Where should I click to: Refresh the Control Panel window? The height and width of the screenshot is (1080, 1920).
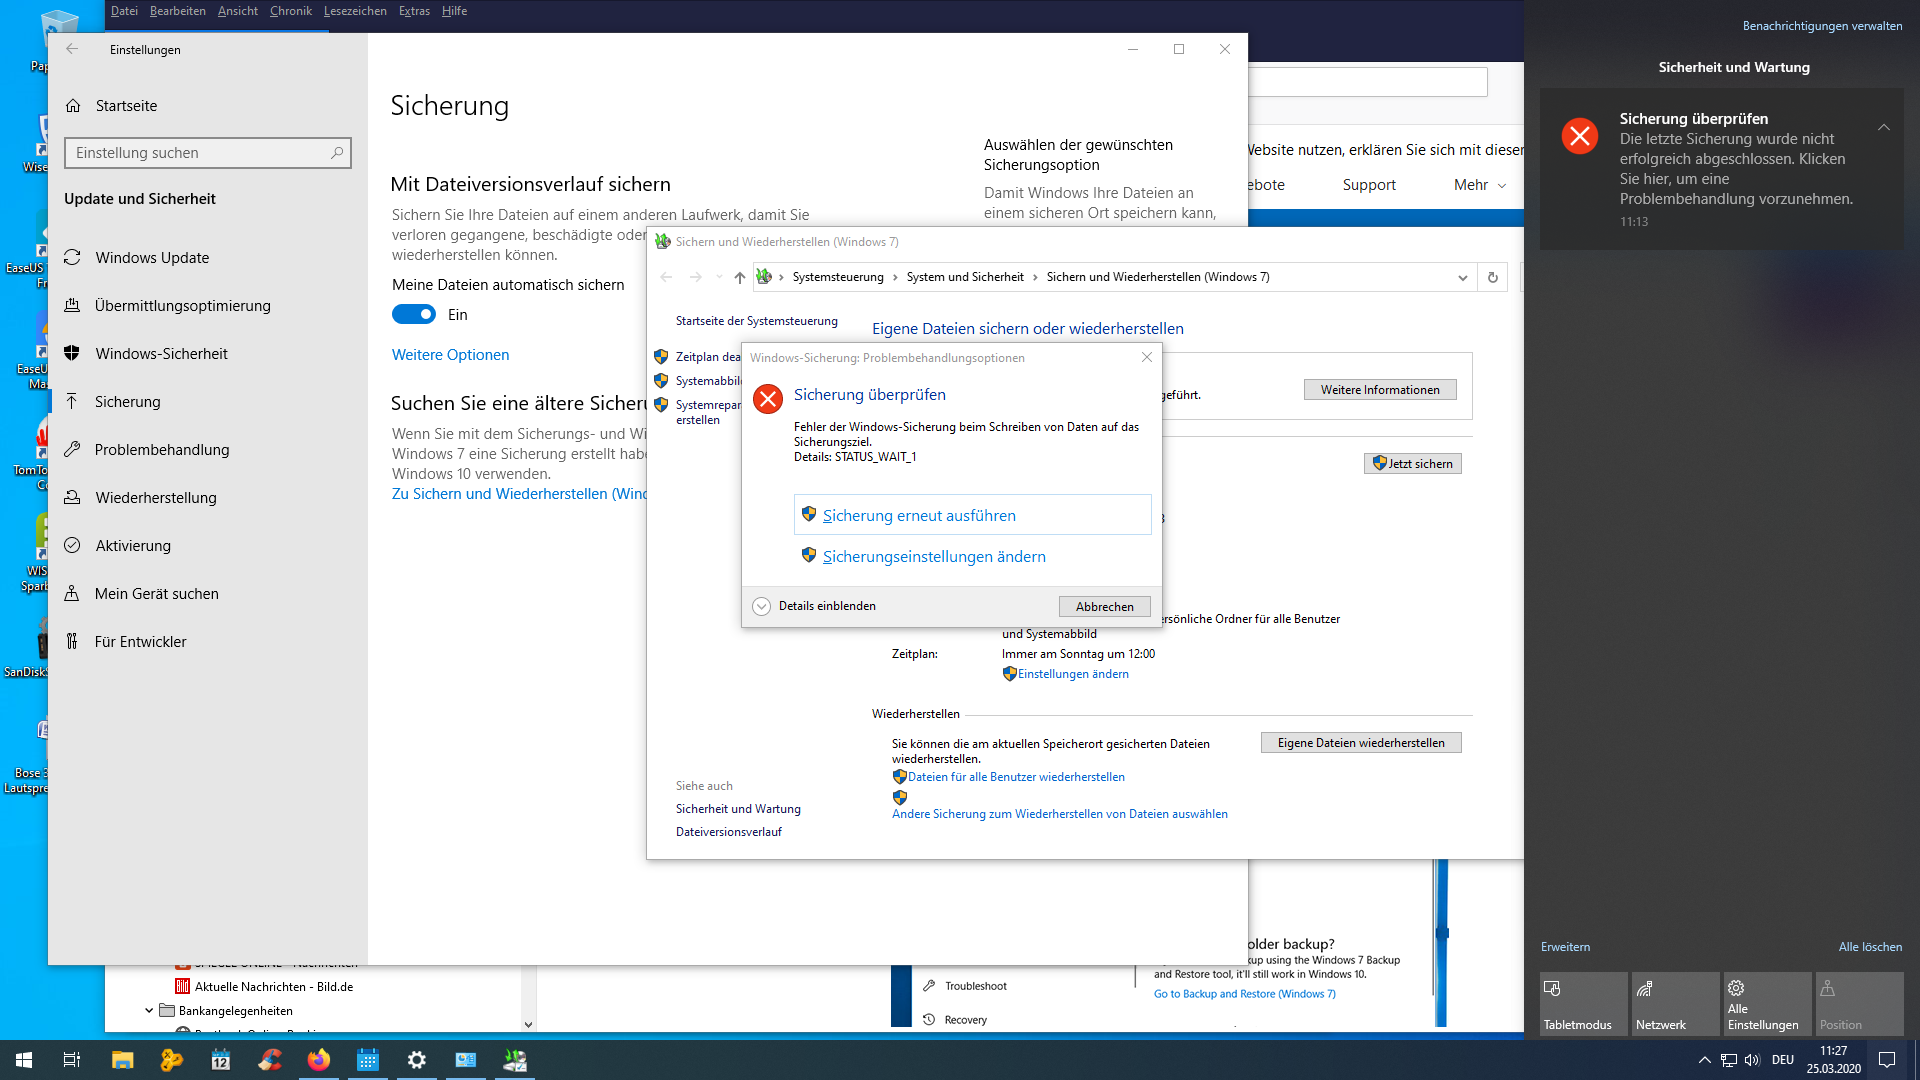pyautogui.click(x=1492, y=278)
